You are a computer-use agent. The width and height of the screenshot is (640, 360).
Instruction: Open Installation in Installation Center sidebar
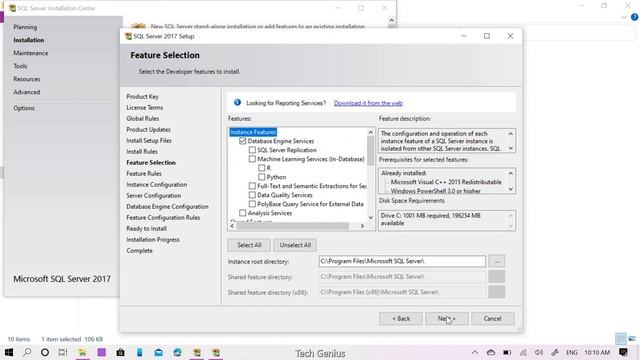tap(29, 40)
